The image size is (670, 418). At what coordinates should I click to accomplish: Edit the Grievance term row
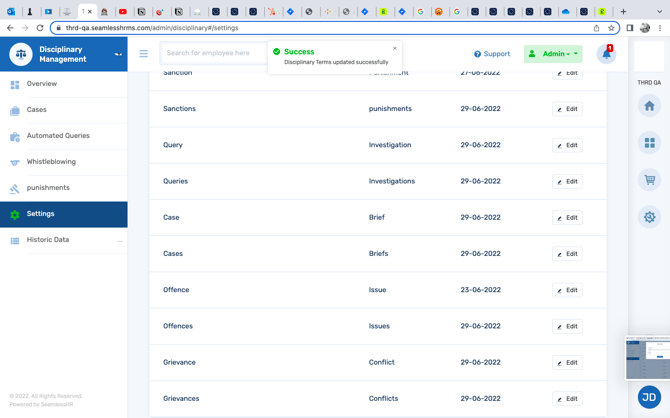coord(567,362)
